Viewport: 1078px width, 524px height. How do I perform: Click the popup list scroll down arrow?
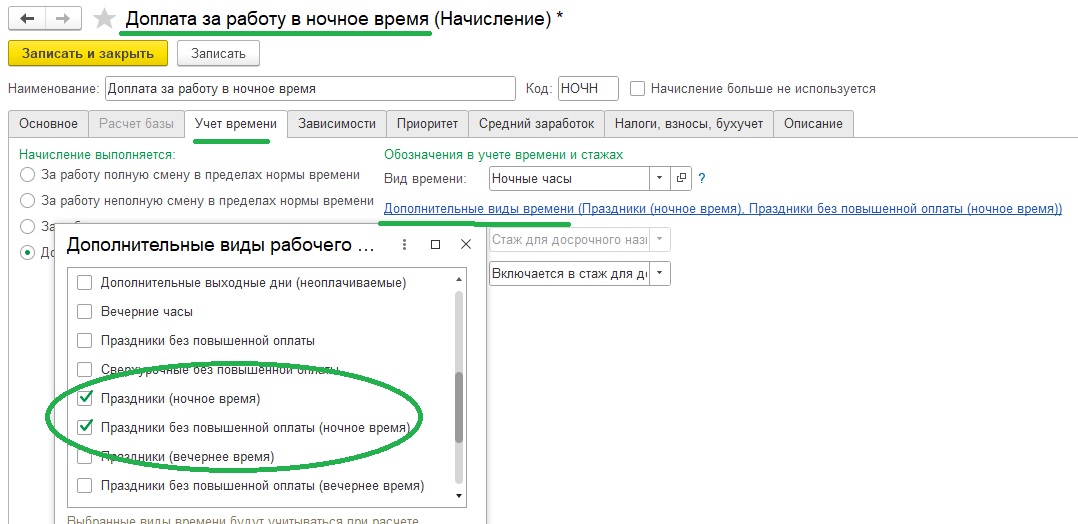click(x=459, y=496)
